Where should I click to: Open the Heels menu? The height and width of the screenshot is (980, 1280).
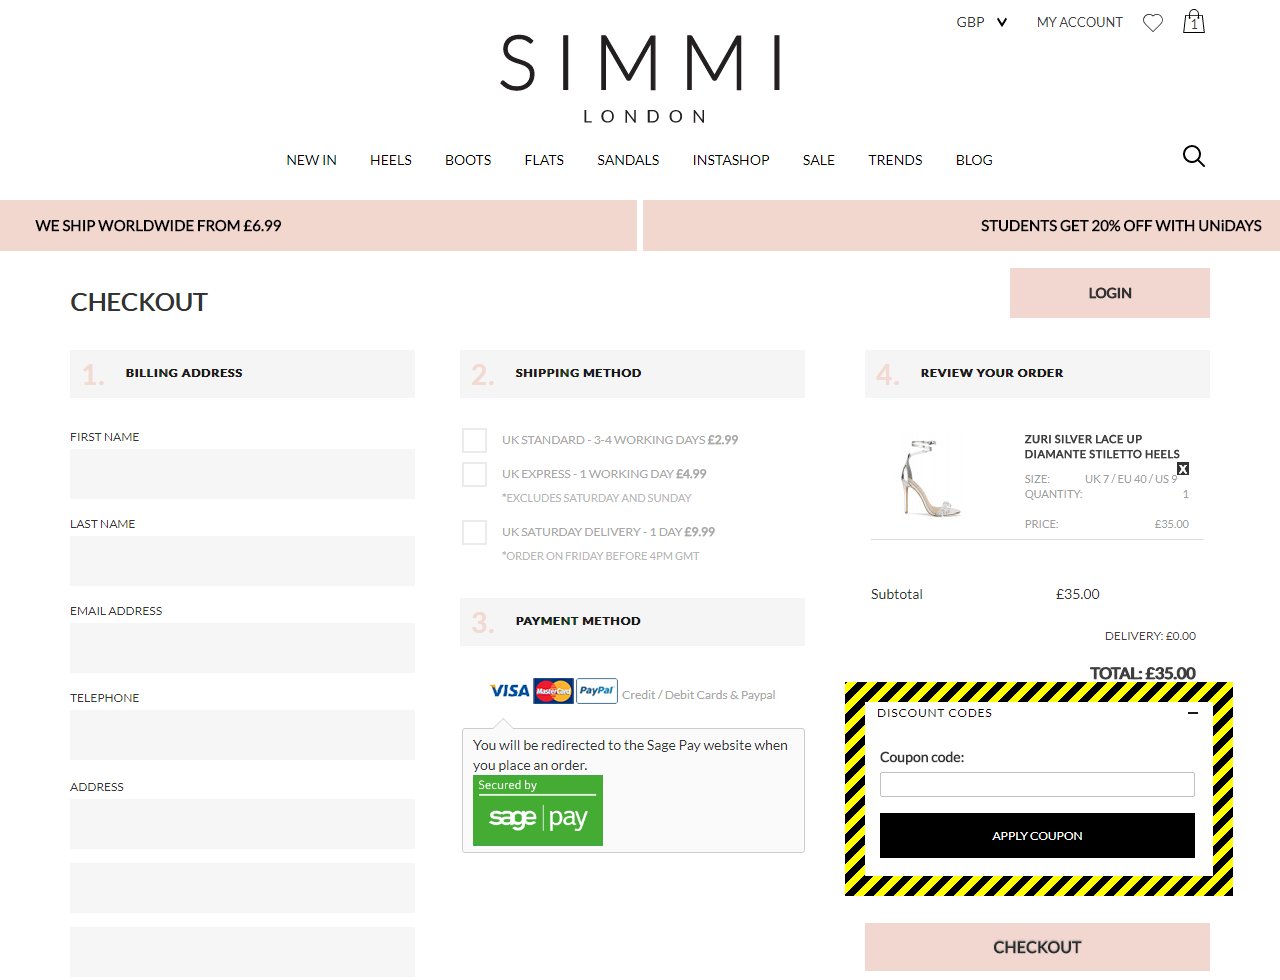[391, 160]
